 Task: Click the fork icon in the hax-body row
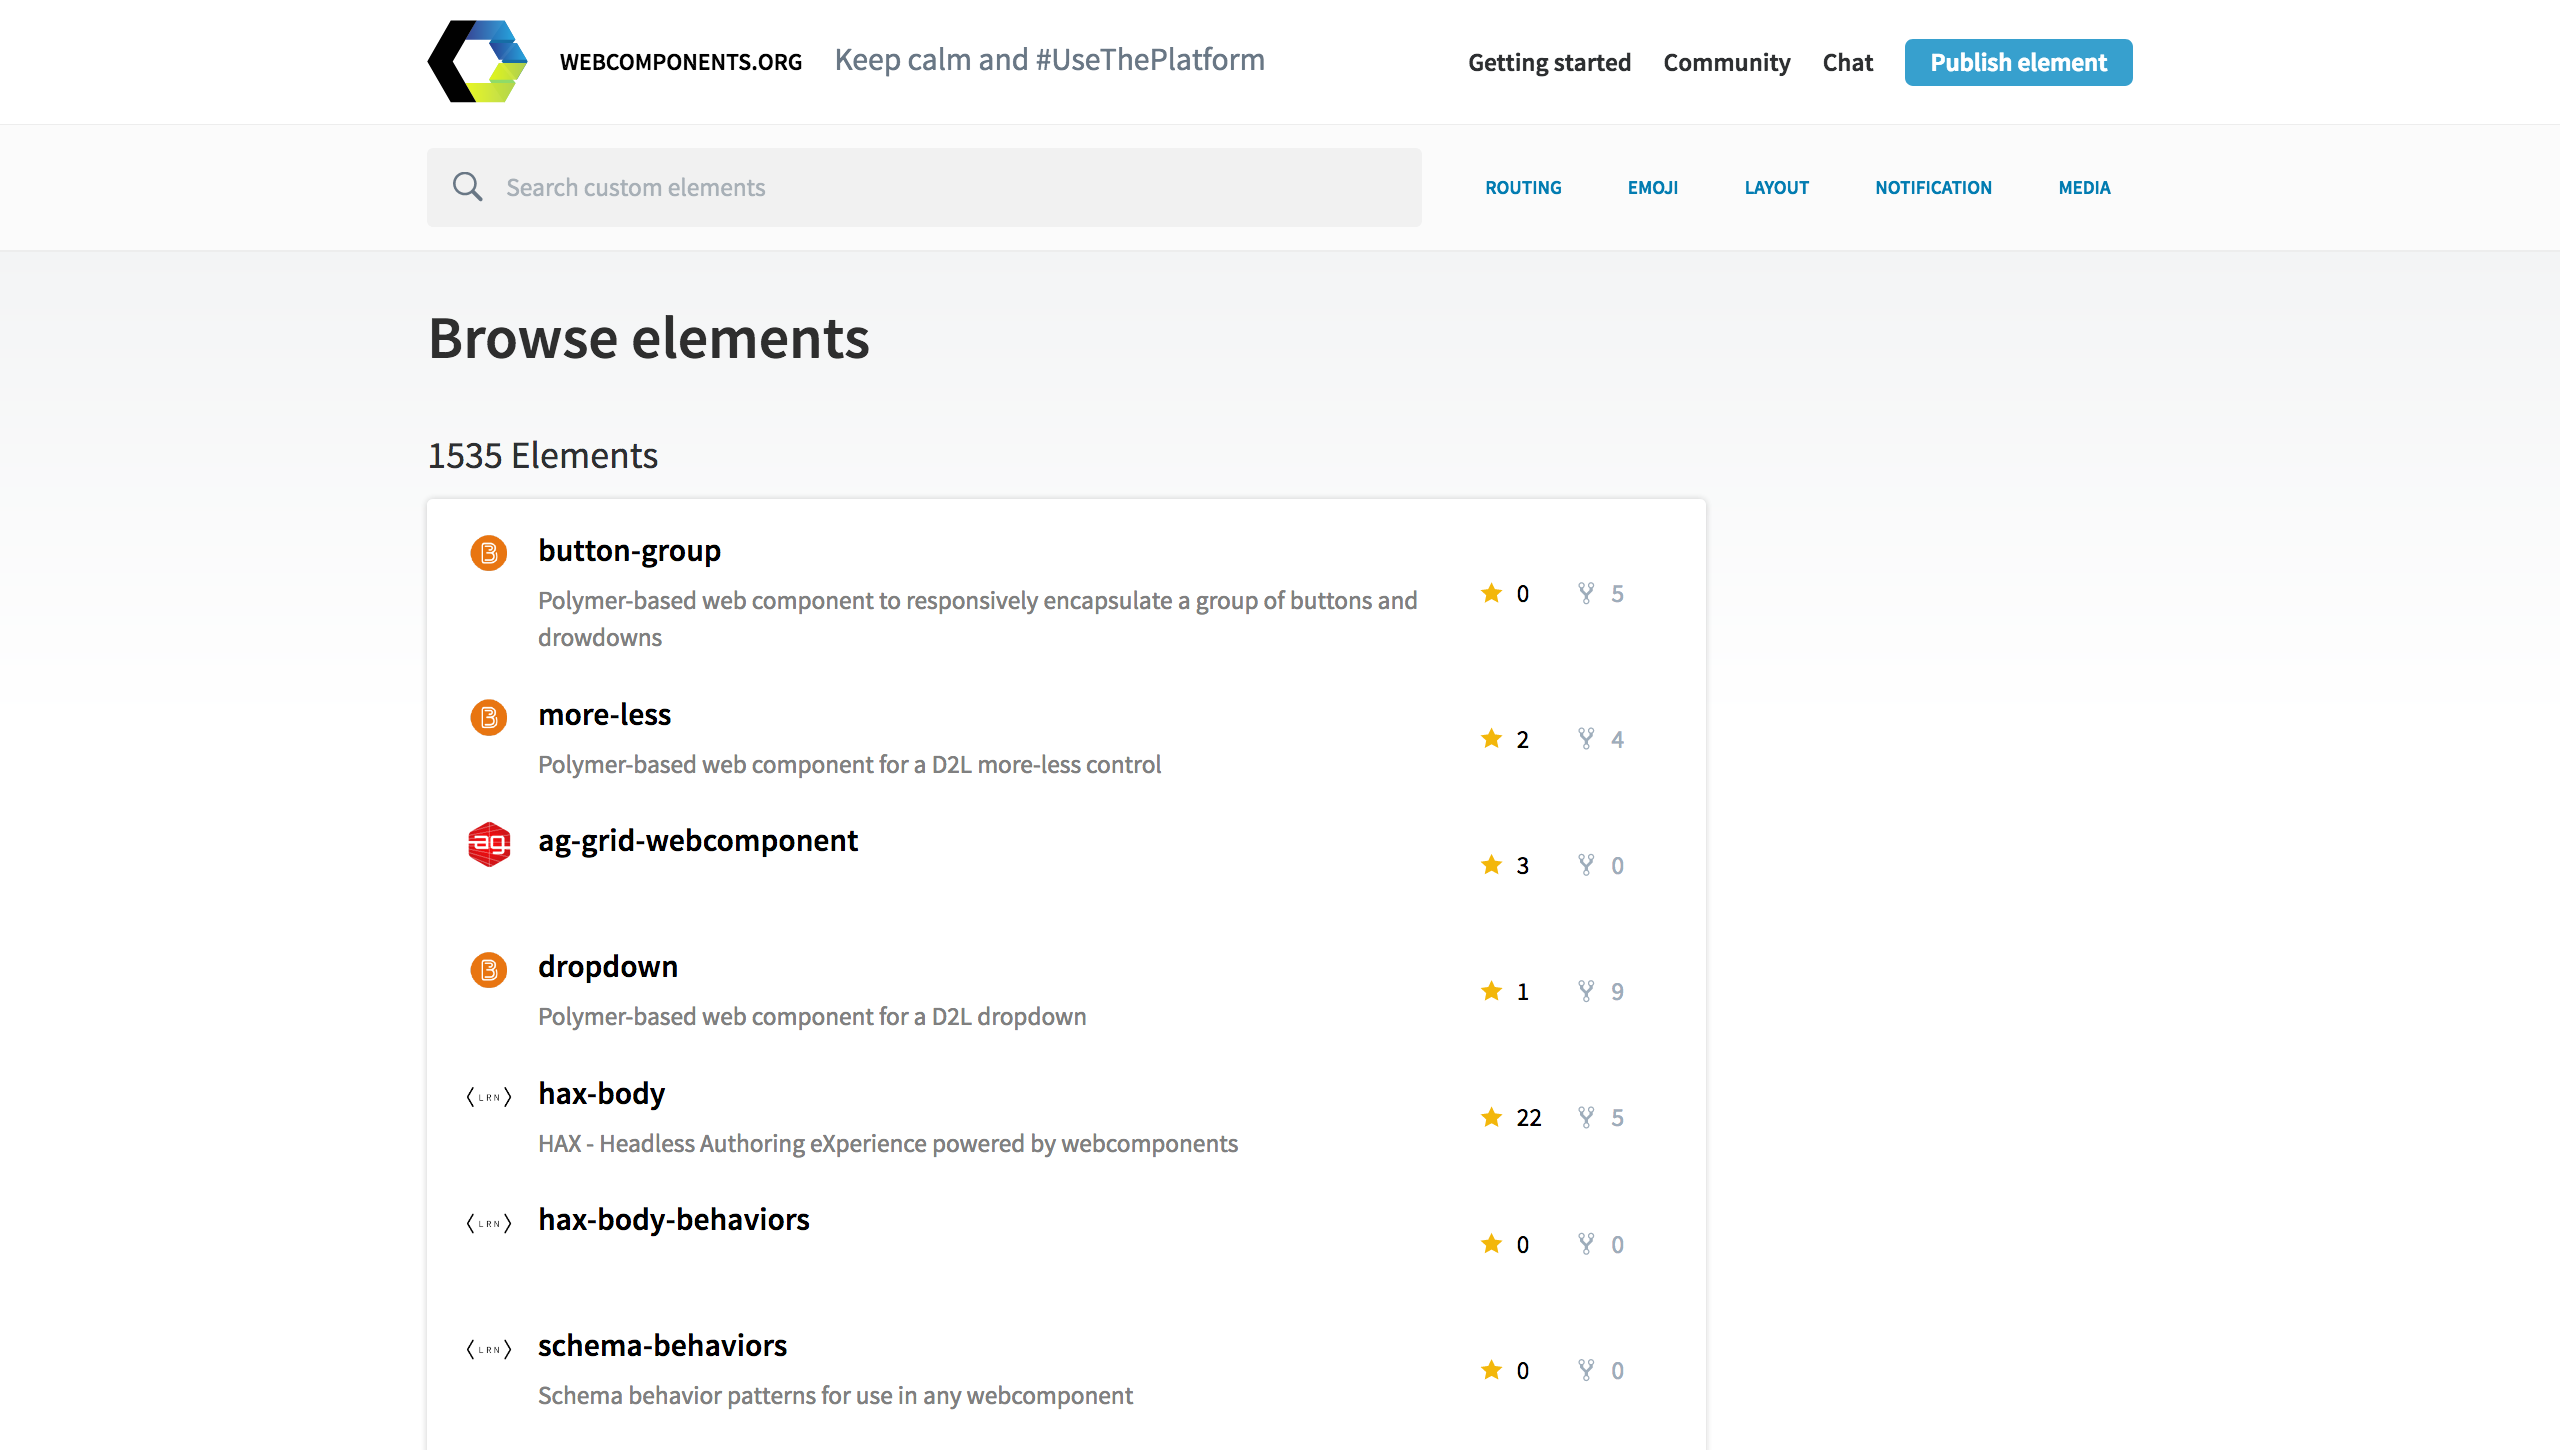(x=1586, y=1117)
